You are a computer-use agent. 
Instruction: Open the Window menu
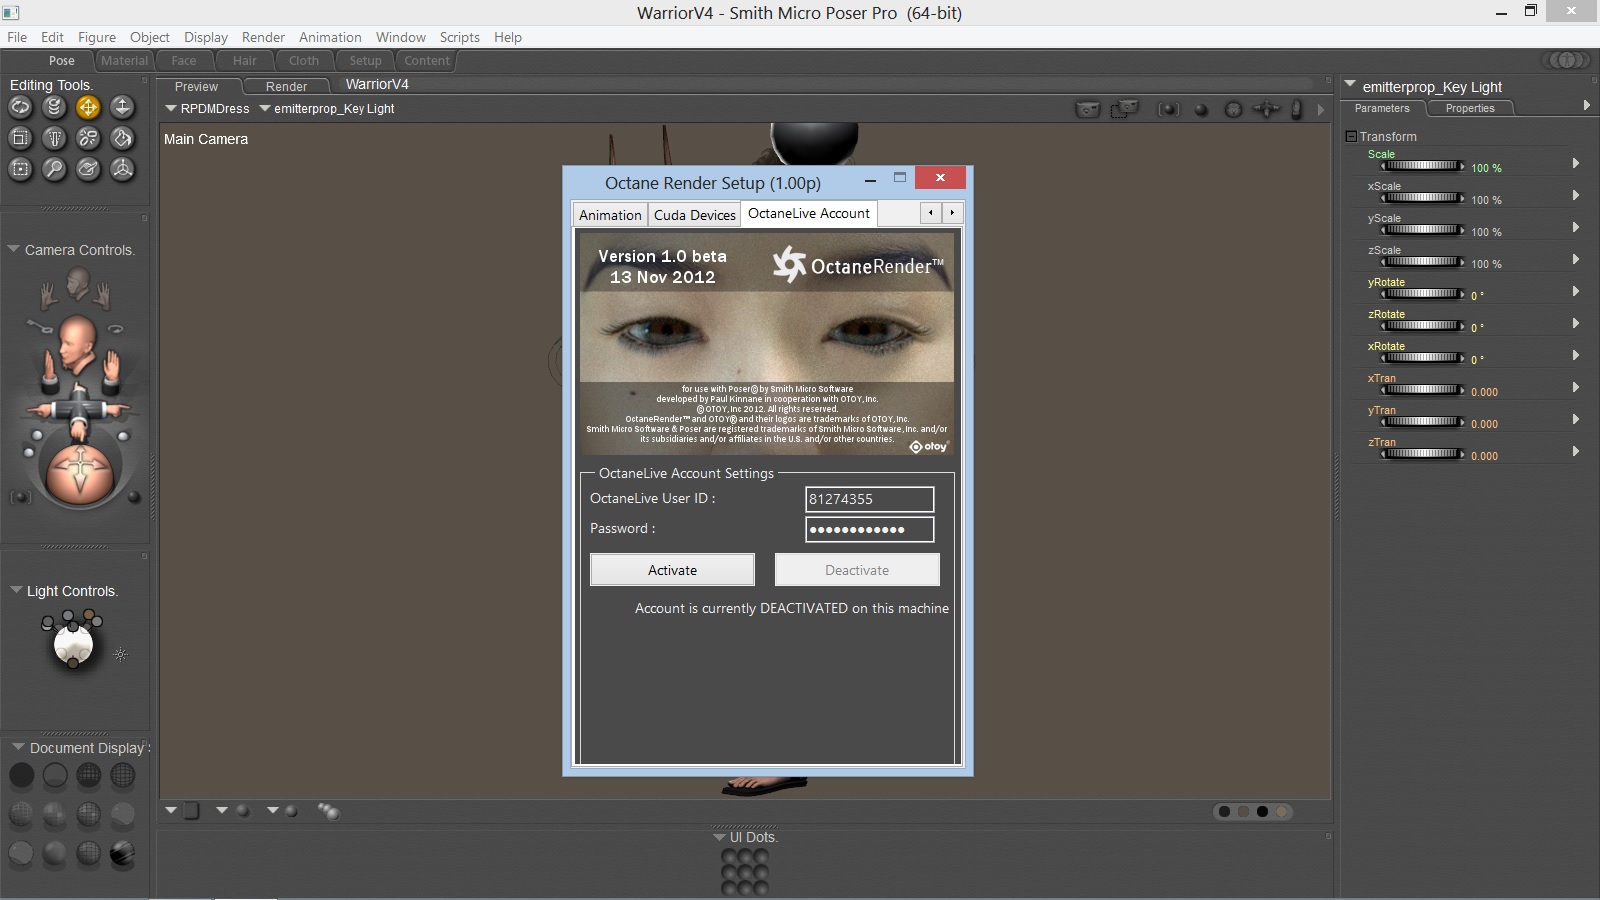(401, 37)
